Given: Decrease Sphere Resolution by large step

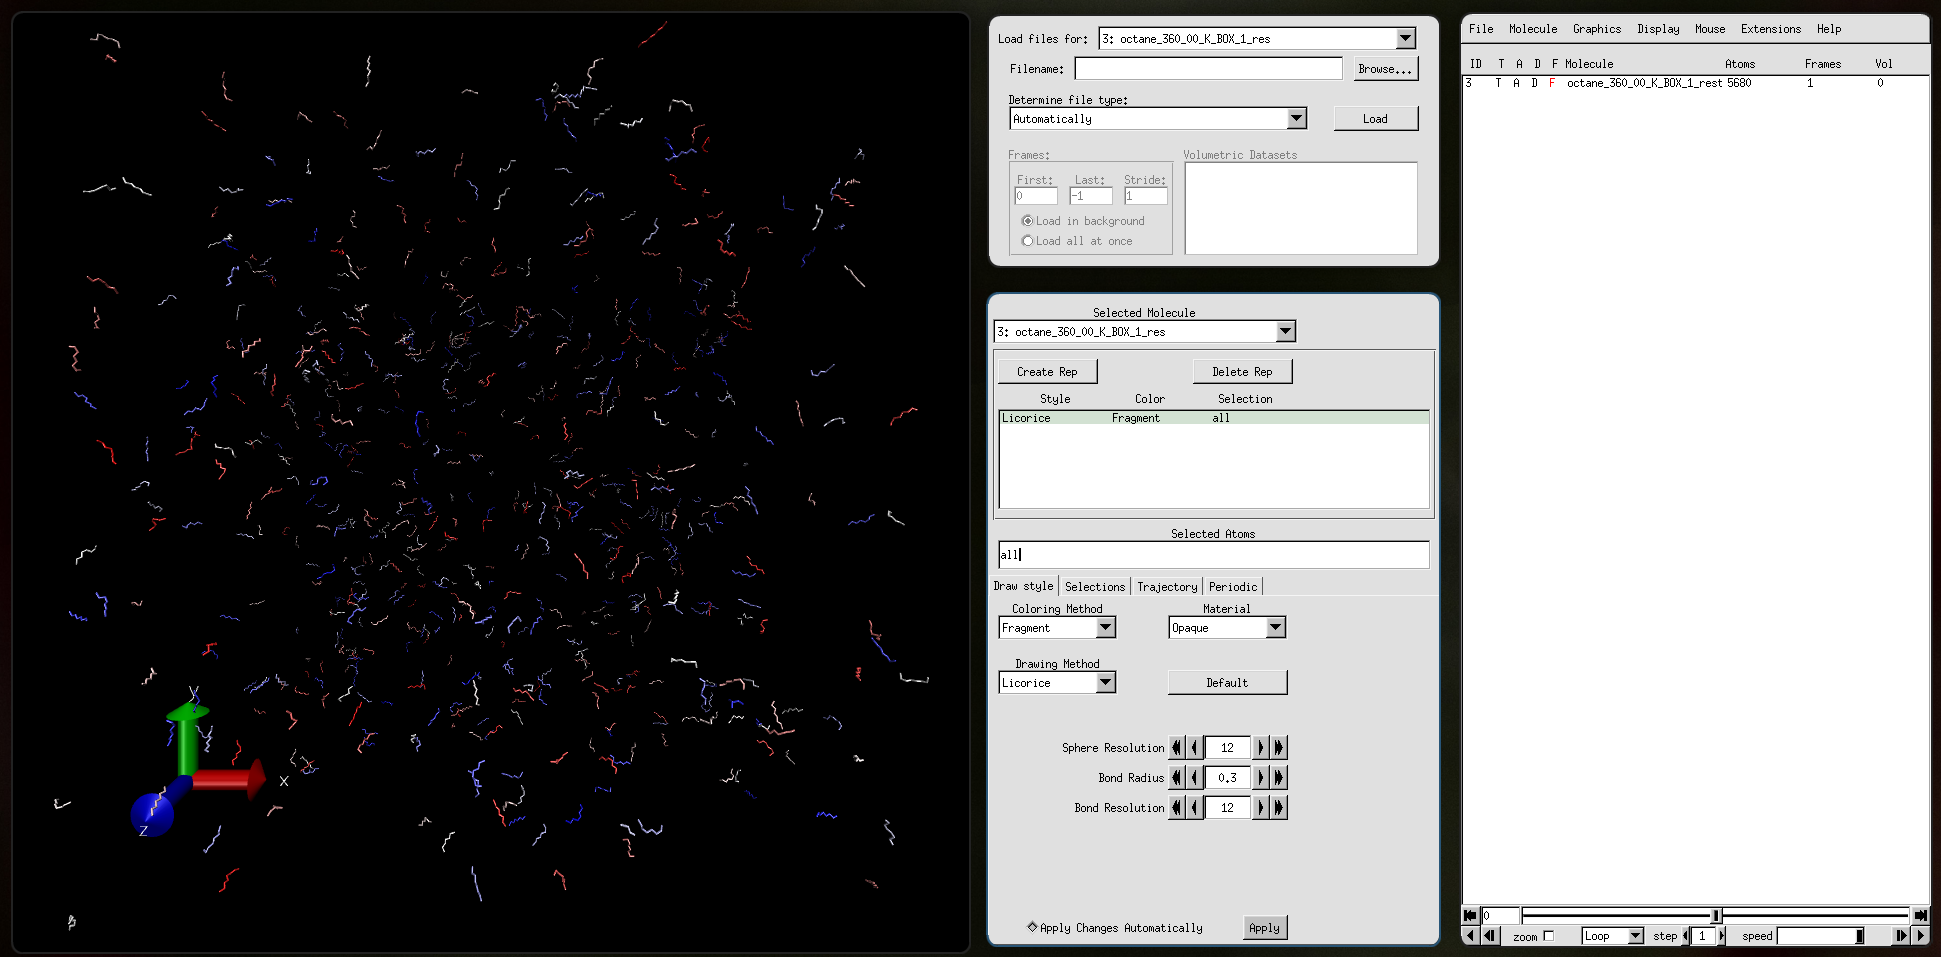Looking at the screenshot, I should coord(1177,748).
